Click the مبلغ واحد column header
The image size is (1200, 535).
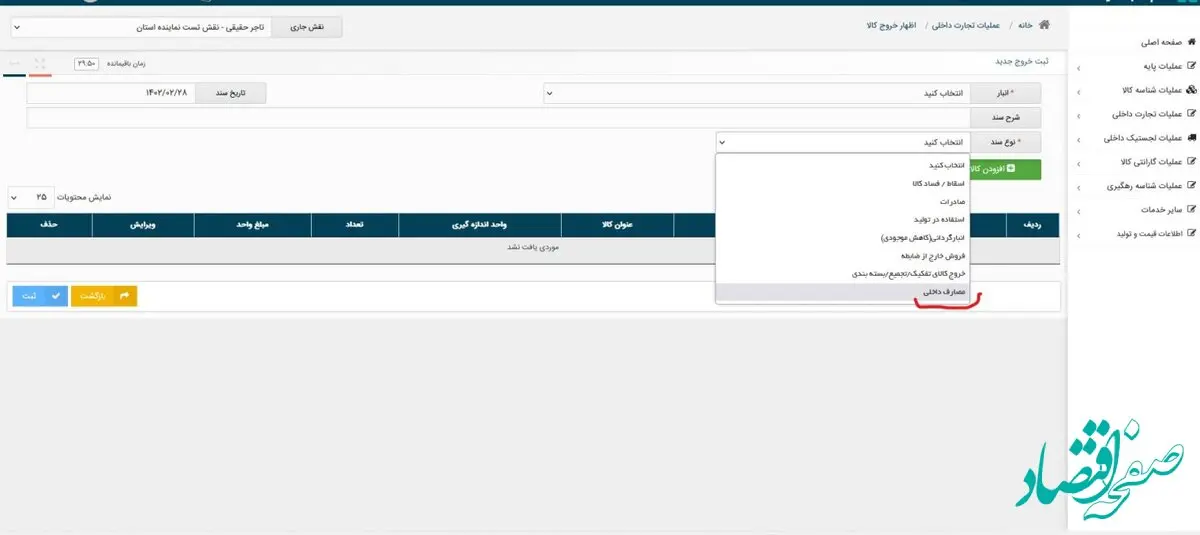252,225
